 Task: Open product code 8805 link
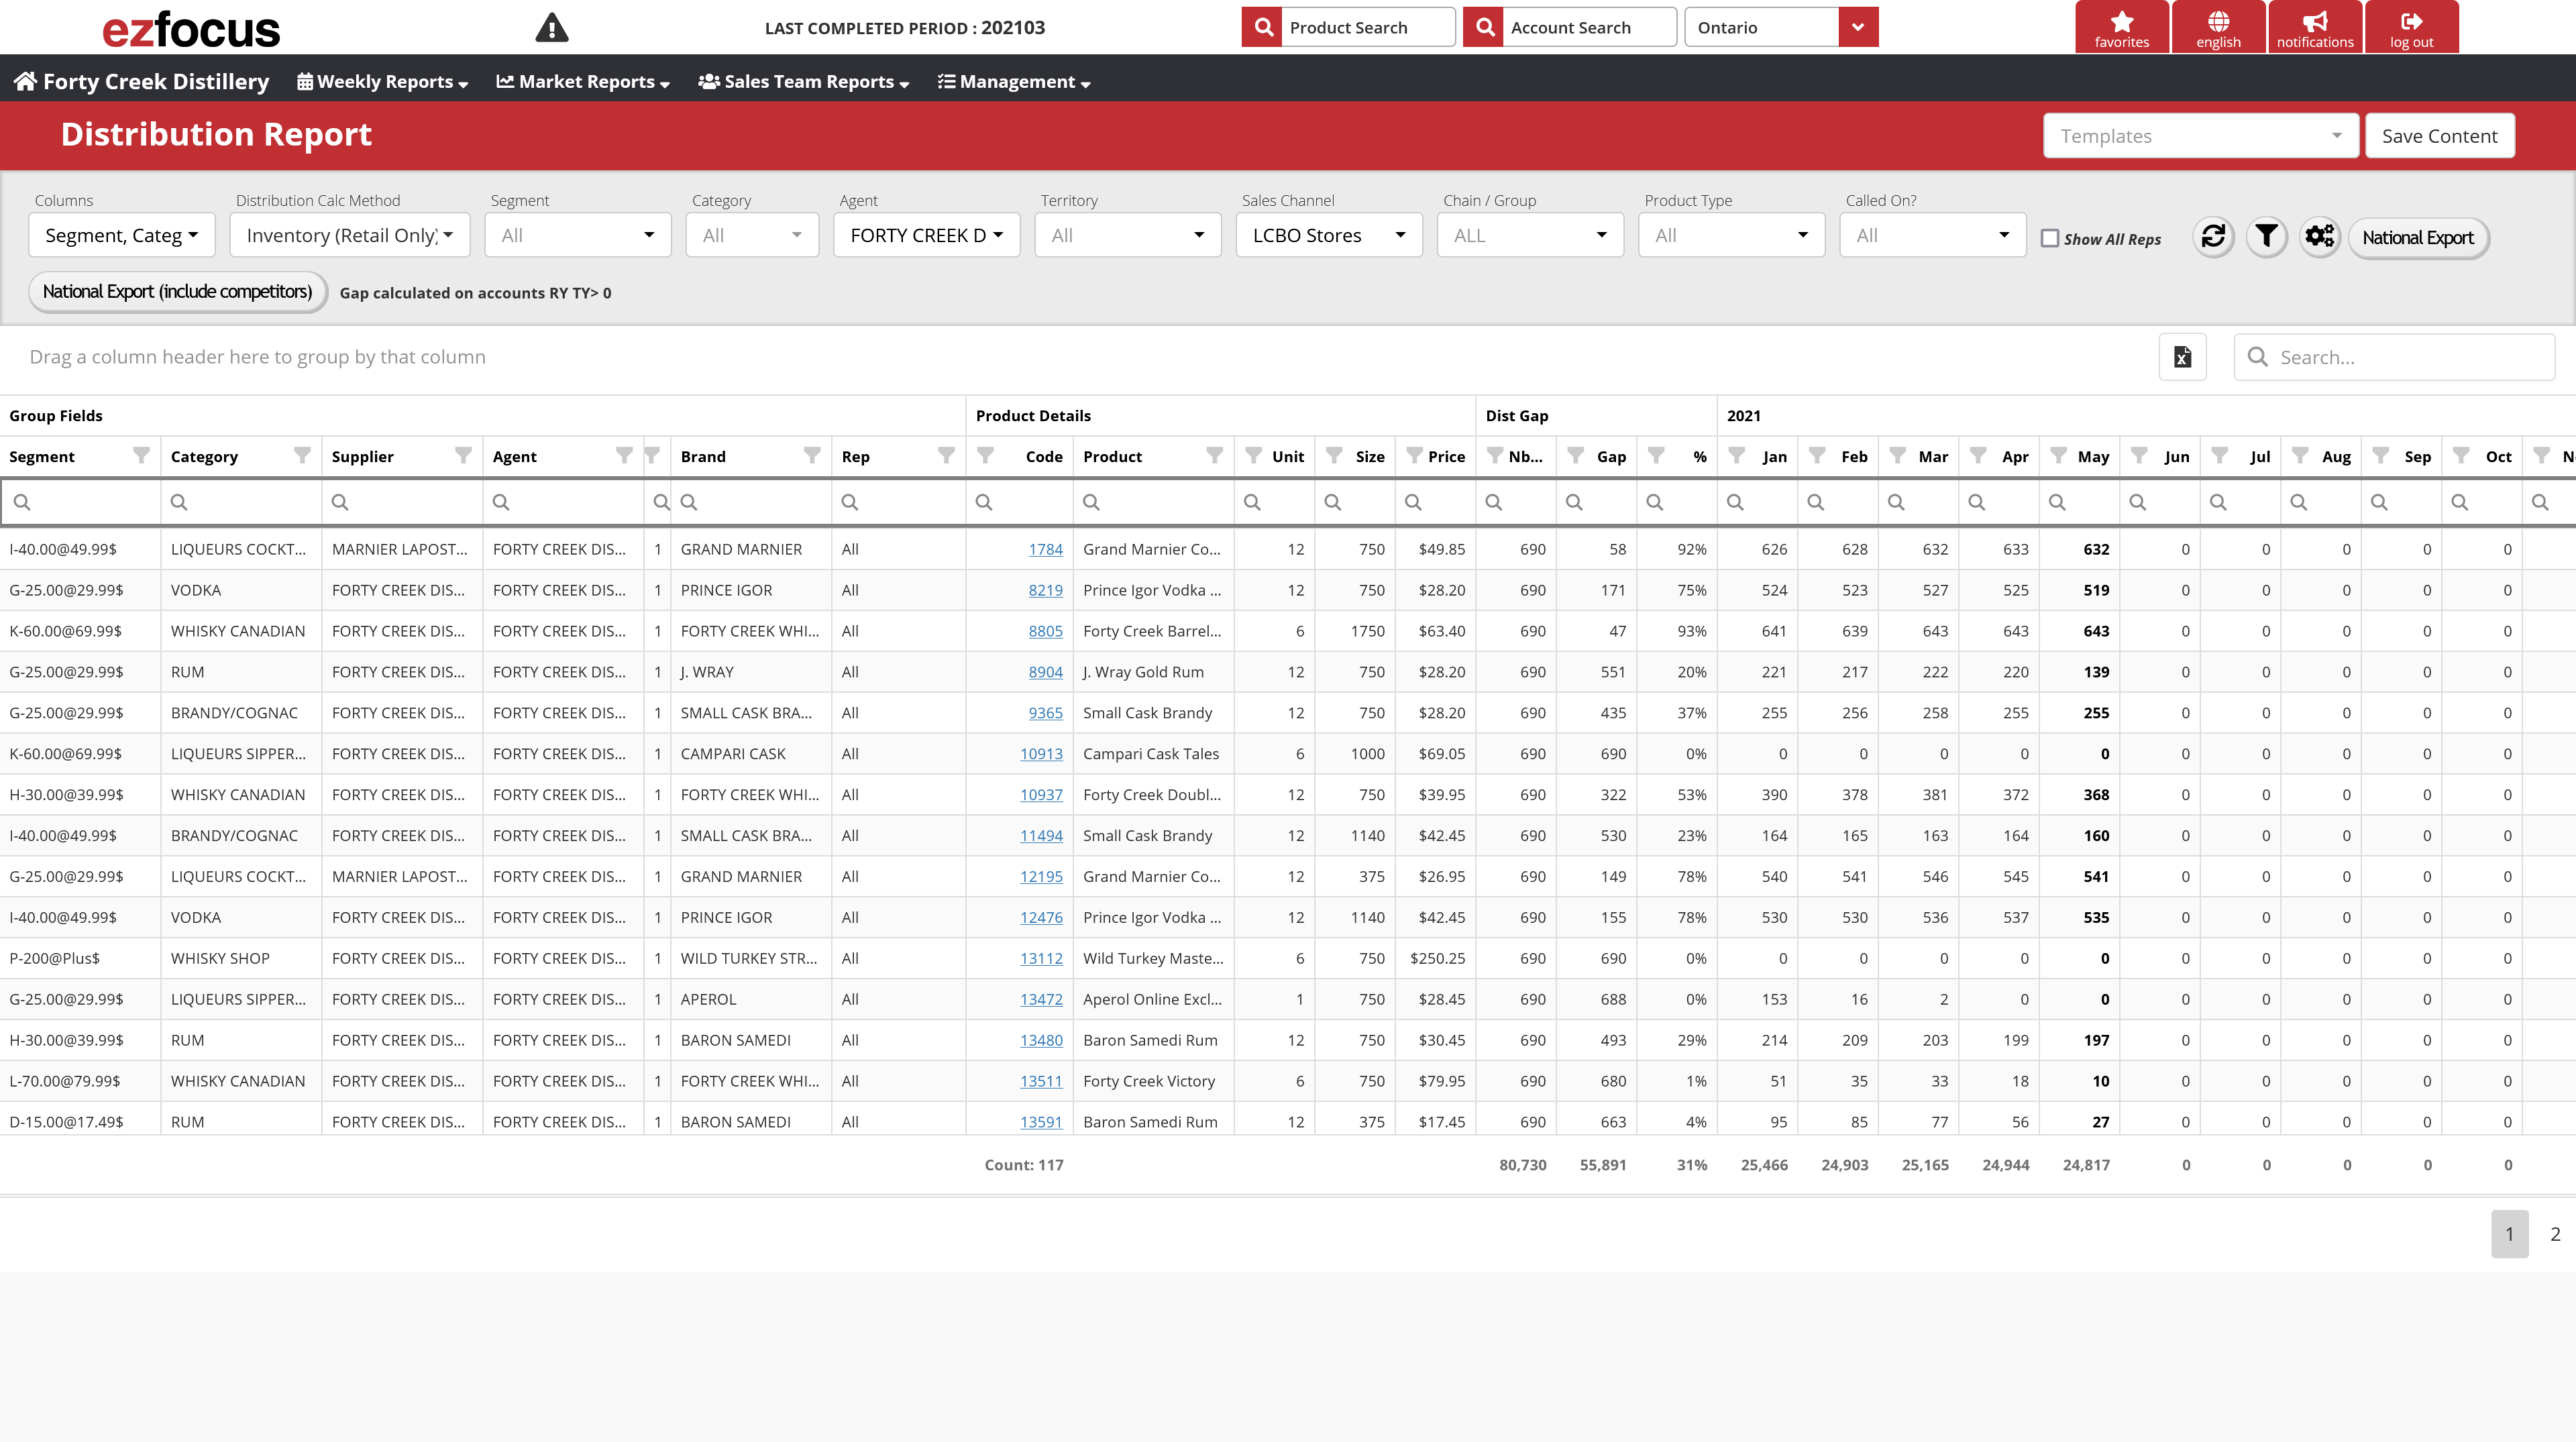point(1045,631)
